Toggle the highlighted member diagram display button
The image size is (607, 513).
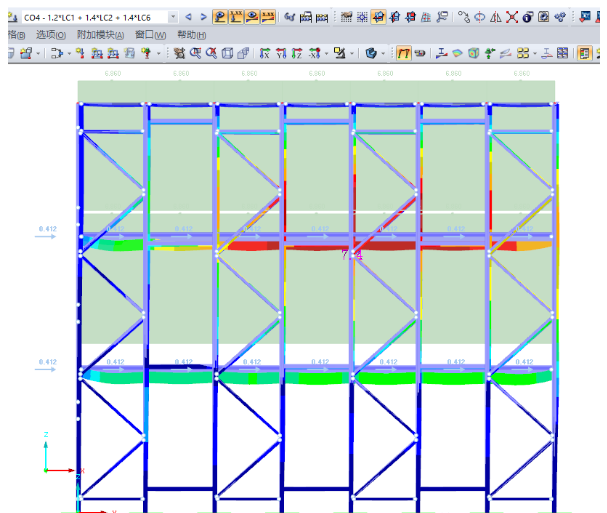pos(402,53)
